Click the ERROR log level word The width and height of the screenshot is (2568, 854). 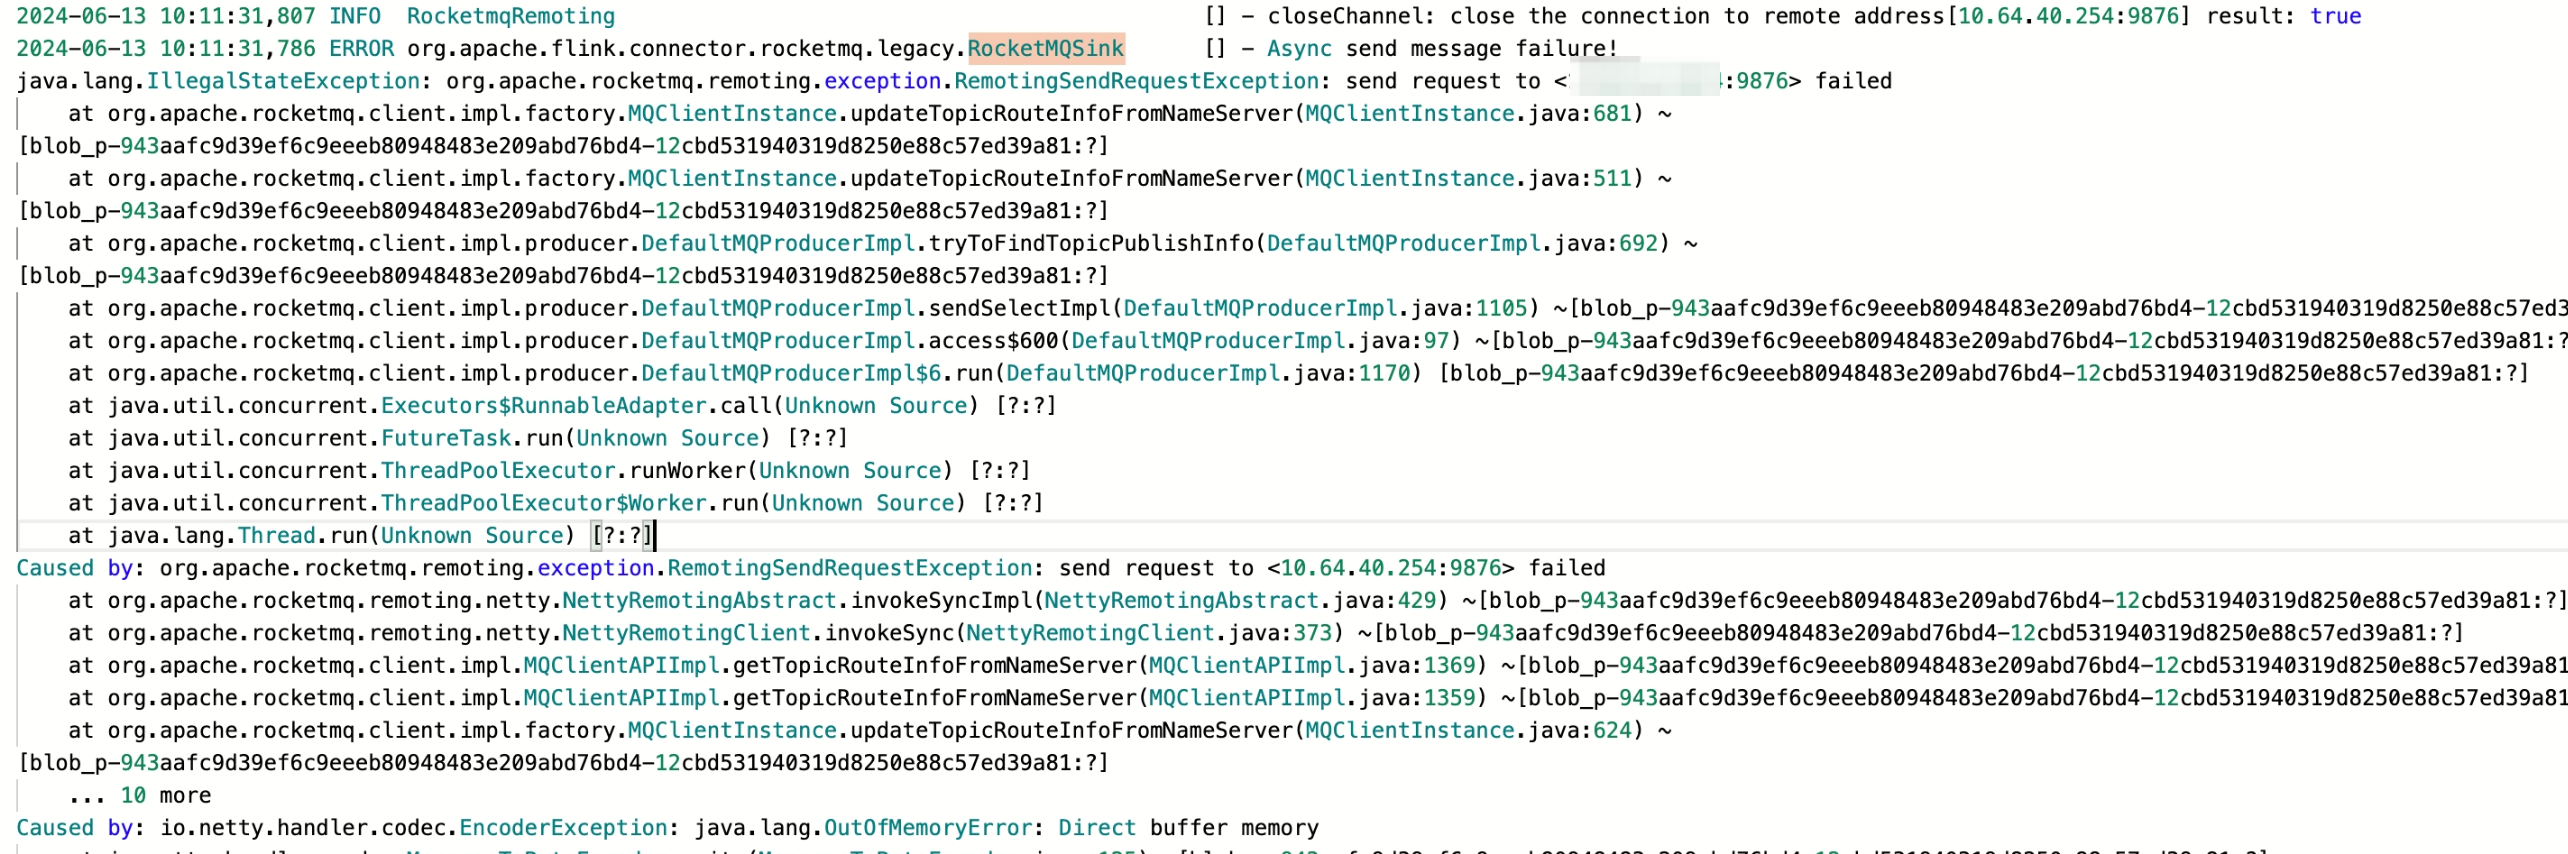(x=361, y=48)
